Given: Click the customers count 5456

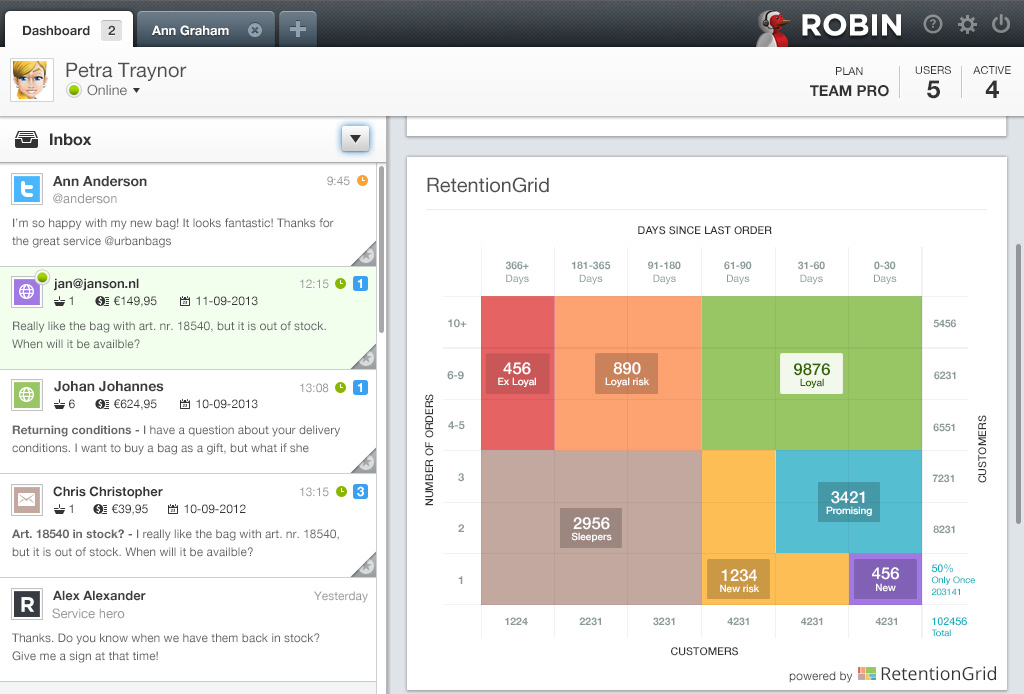Looking at the screenshot, I should tap(944, 323).
